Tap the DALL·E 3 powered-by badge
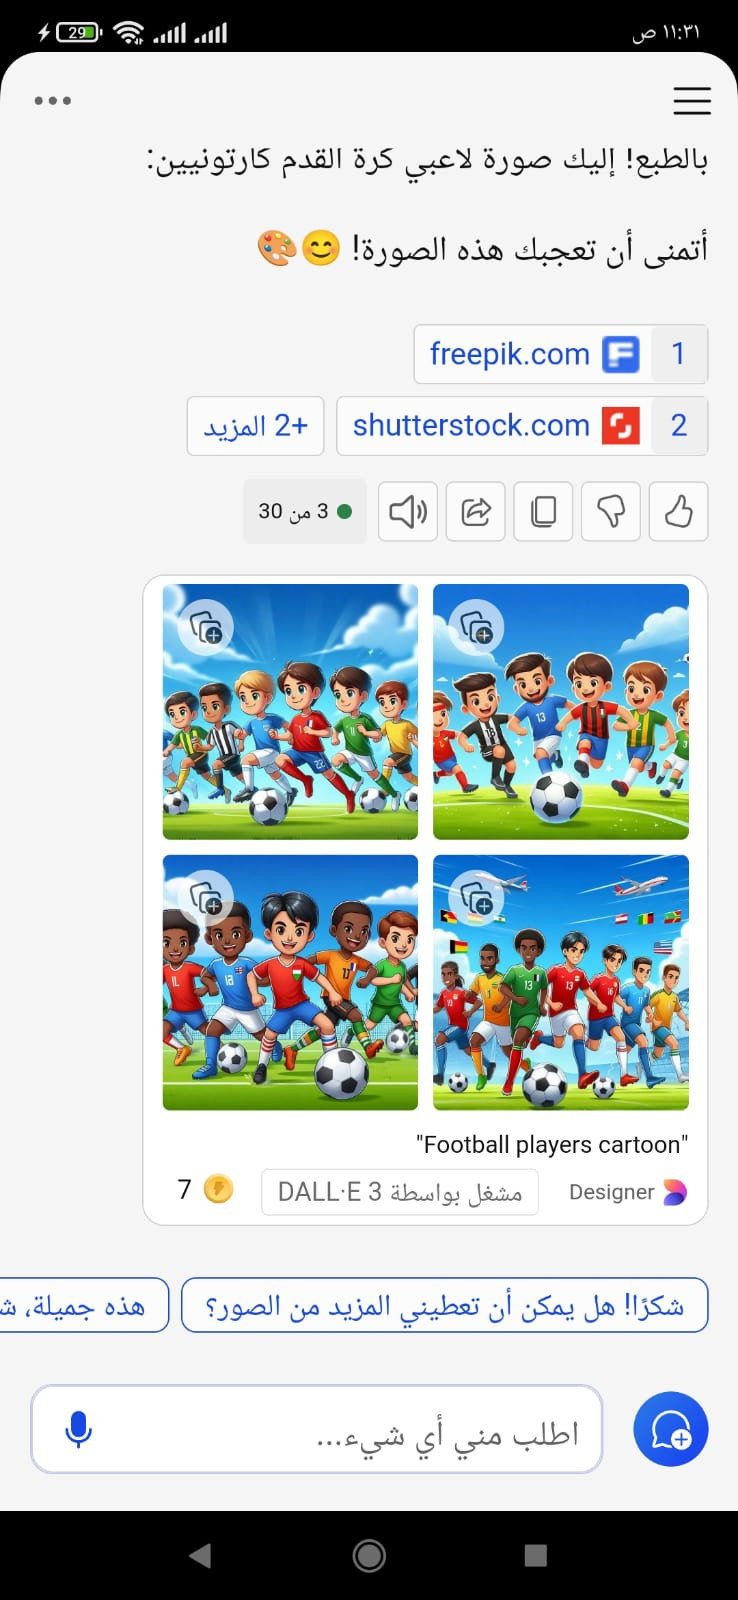 pos(400,1192)
